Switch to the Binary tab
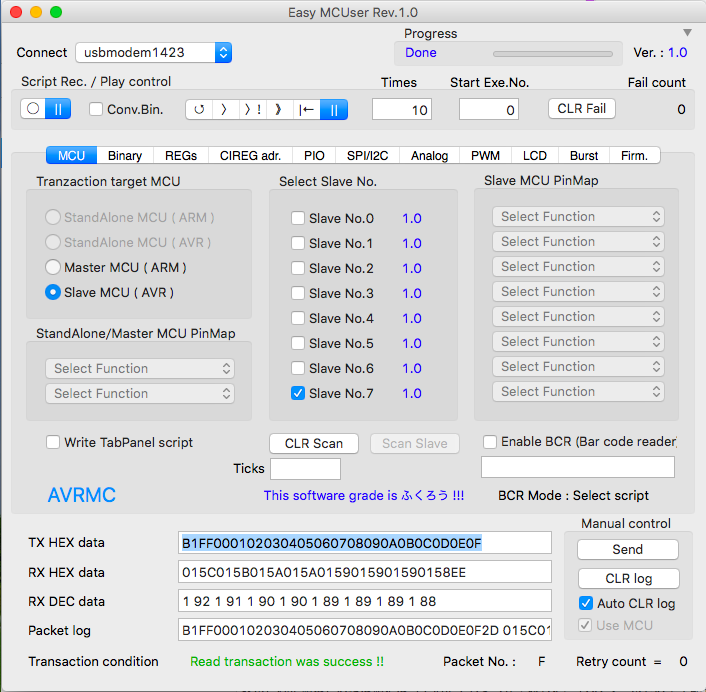This screenshot has height=692, width=706. pos(125,155)
